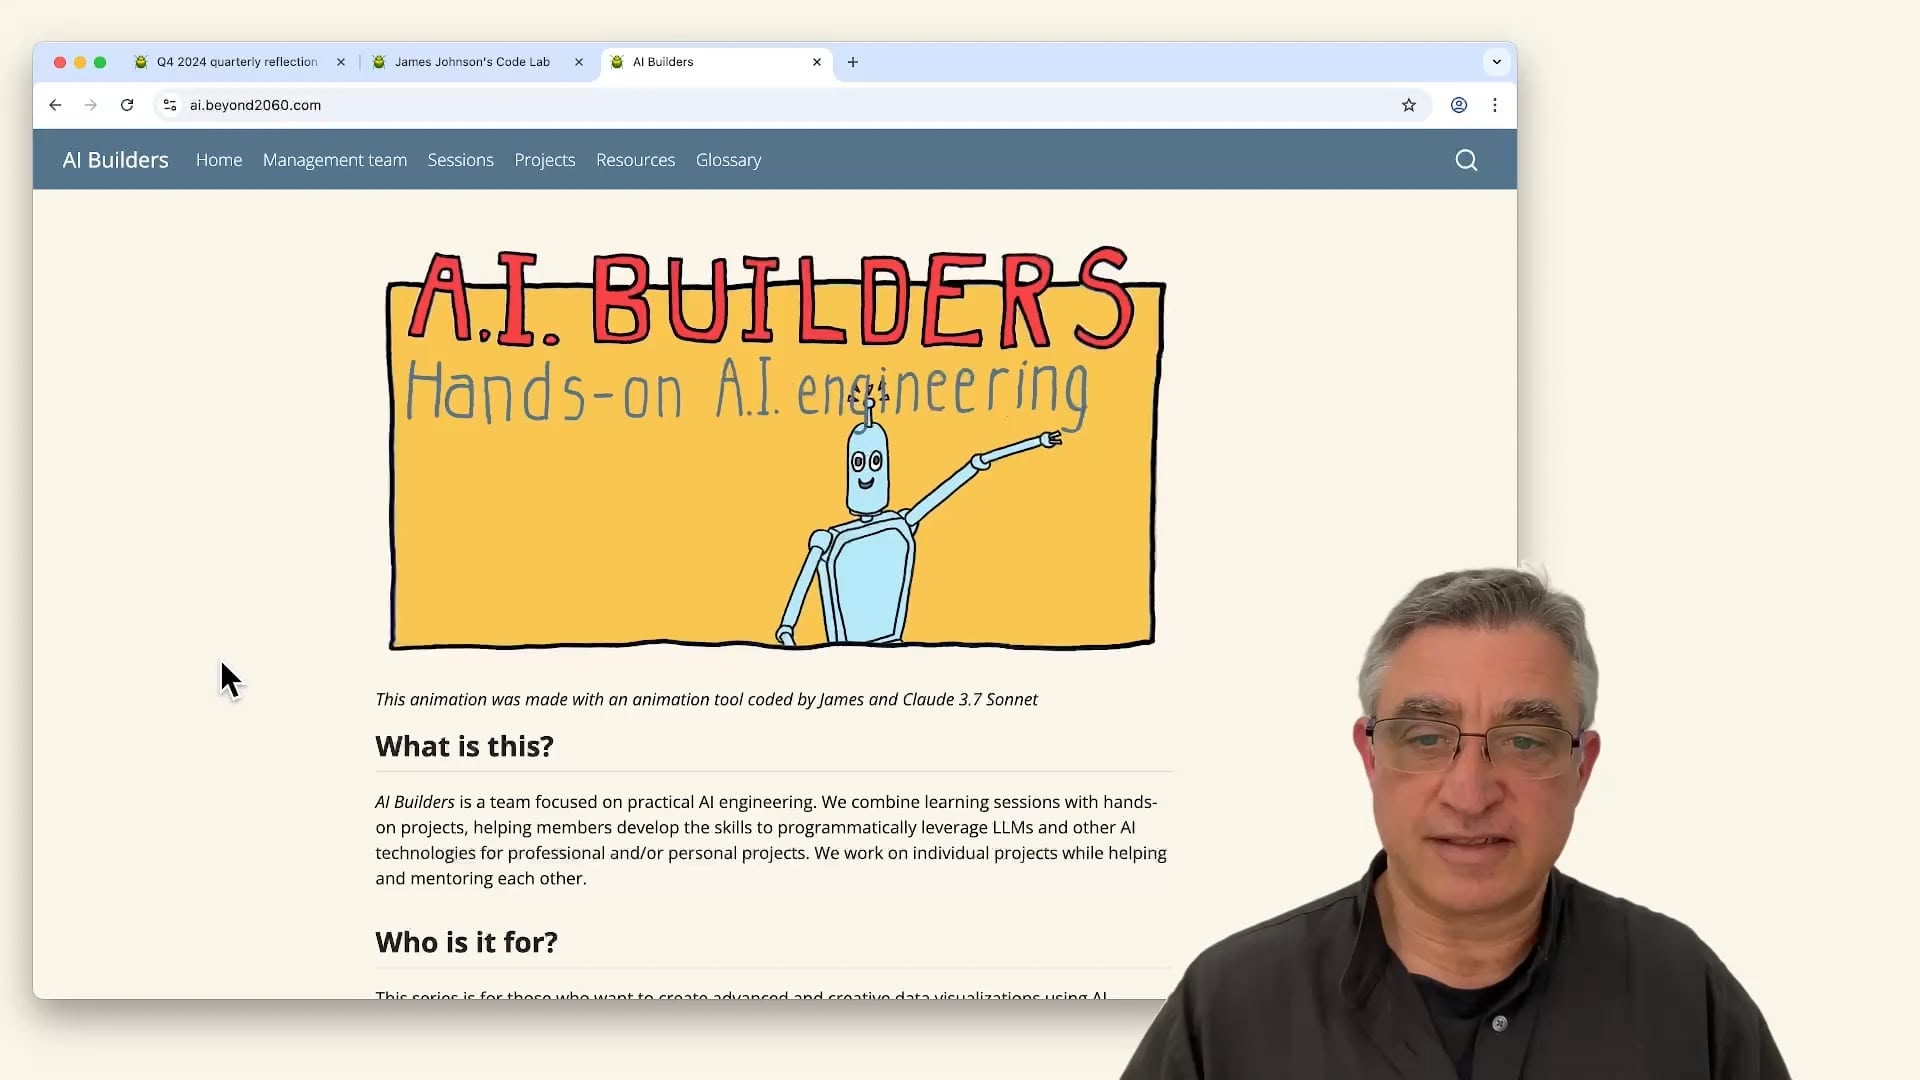The width and height of the screenshot is (1920, 1080).
Task: Go back to the previous page
Action: click(x=55, y=105)
